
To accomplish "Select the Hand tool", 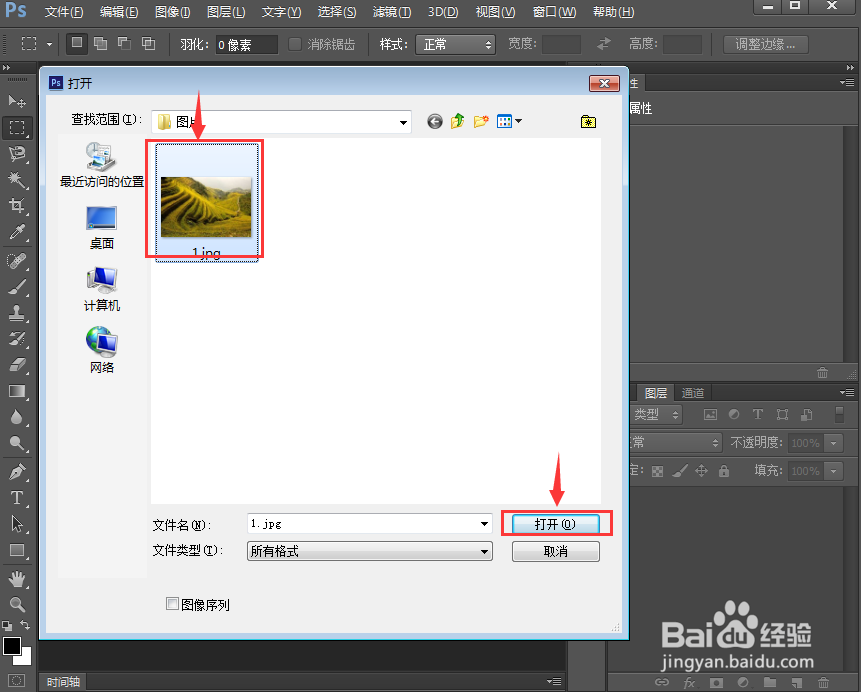I will (x=17, y=578).
